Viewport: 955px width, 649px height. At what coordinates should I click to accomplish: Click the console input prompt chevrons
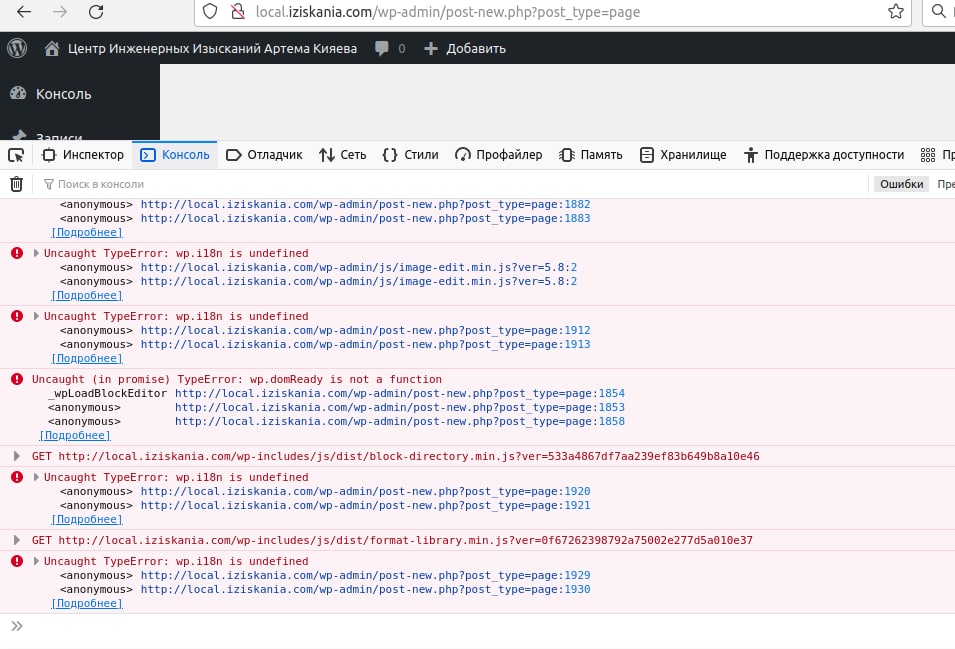16,626
